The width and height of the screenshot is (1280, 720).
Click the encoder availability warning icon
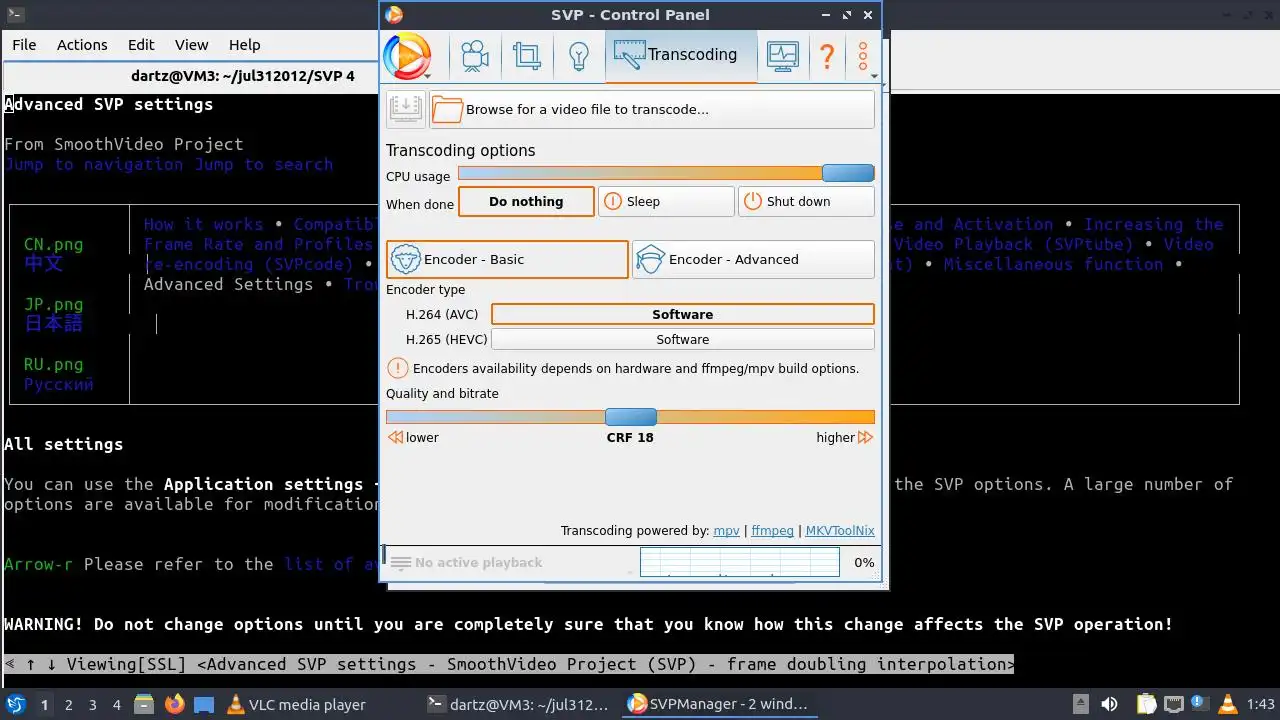[397, 368]
